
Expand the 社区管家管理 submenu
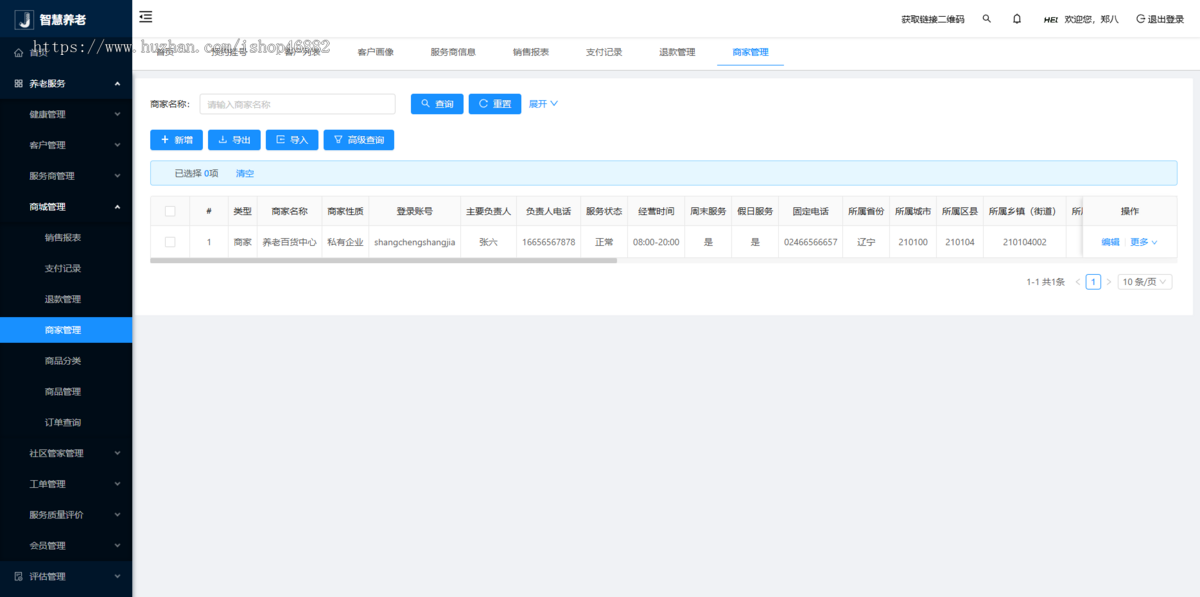pos(66,453)
